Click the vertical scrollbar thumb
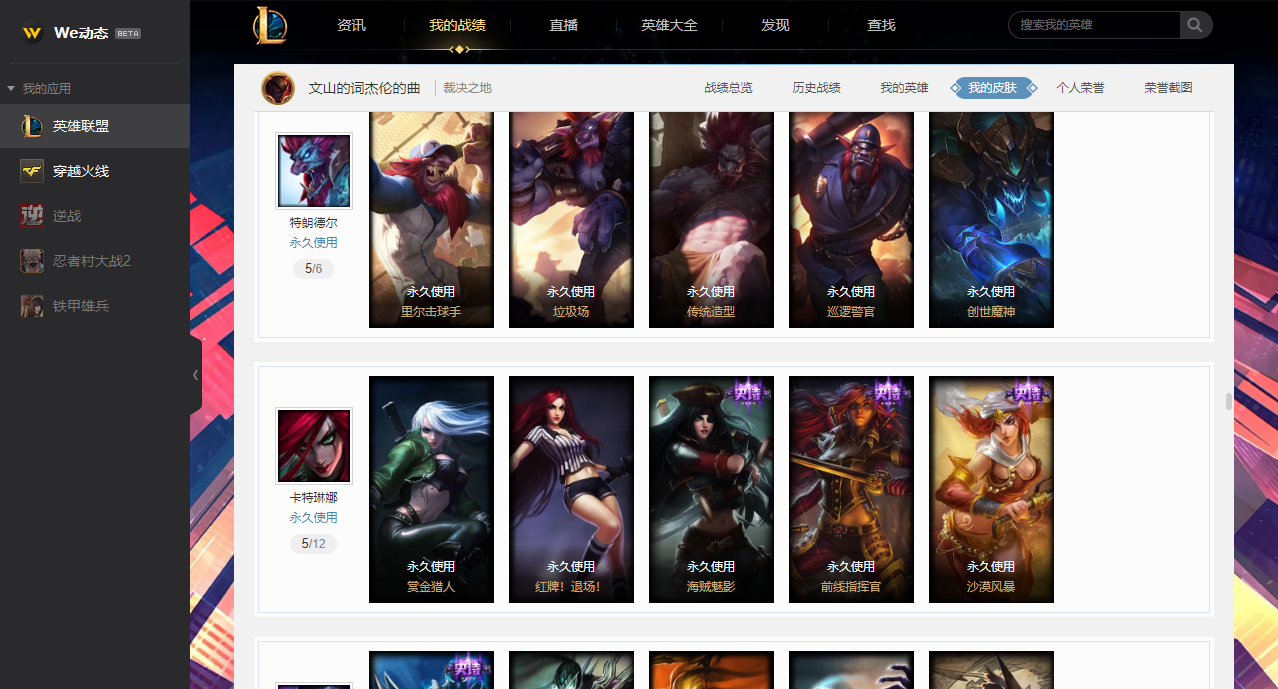This screenshot has width=1278, height=689. point(1229,401)
